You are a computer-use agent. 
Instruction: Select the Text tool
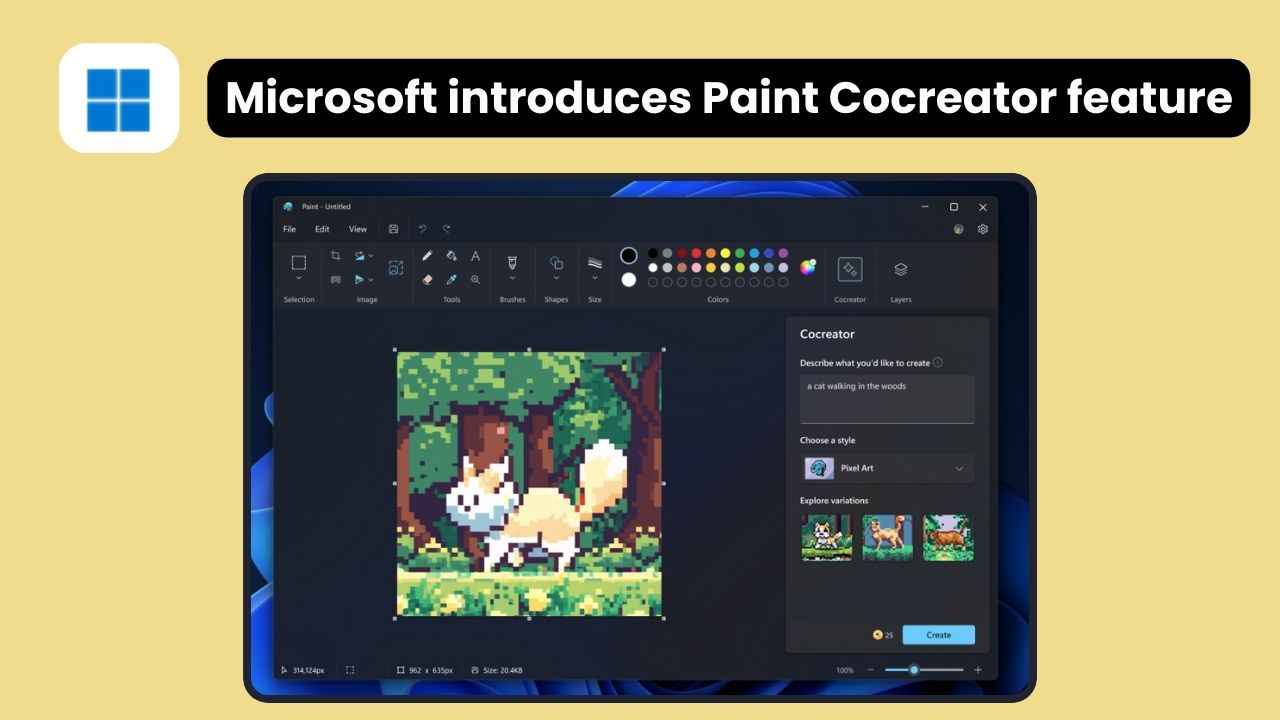(x=475, y=255)
